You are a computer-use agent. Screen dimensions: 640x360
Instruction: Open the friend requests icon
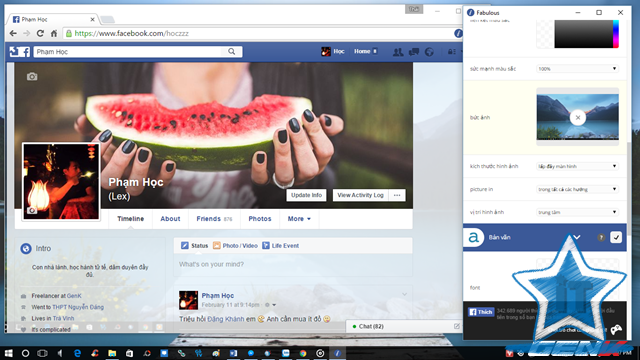[x=398, y=52]
